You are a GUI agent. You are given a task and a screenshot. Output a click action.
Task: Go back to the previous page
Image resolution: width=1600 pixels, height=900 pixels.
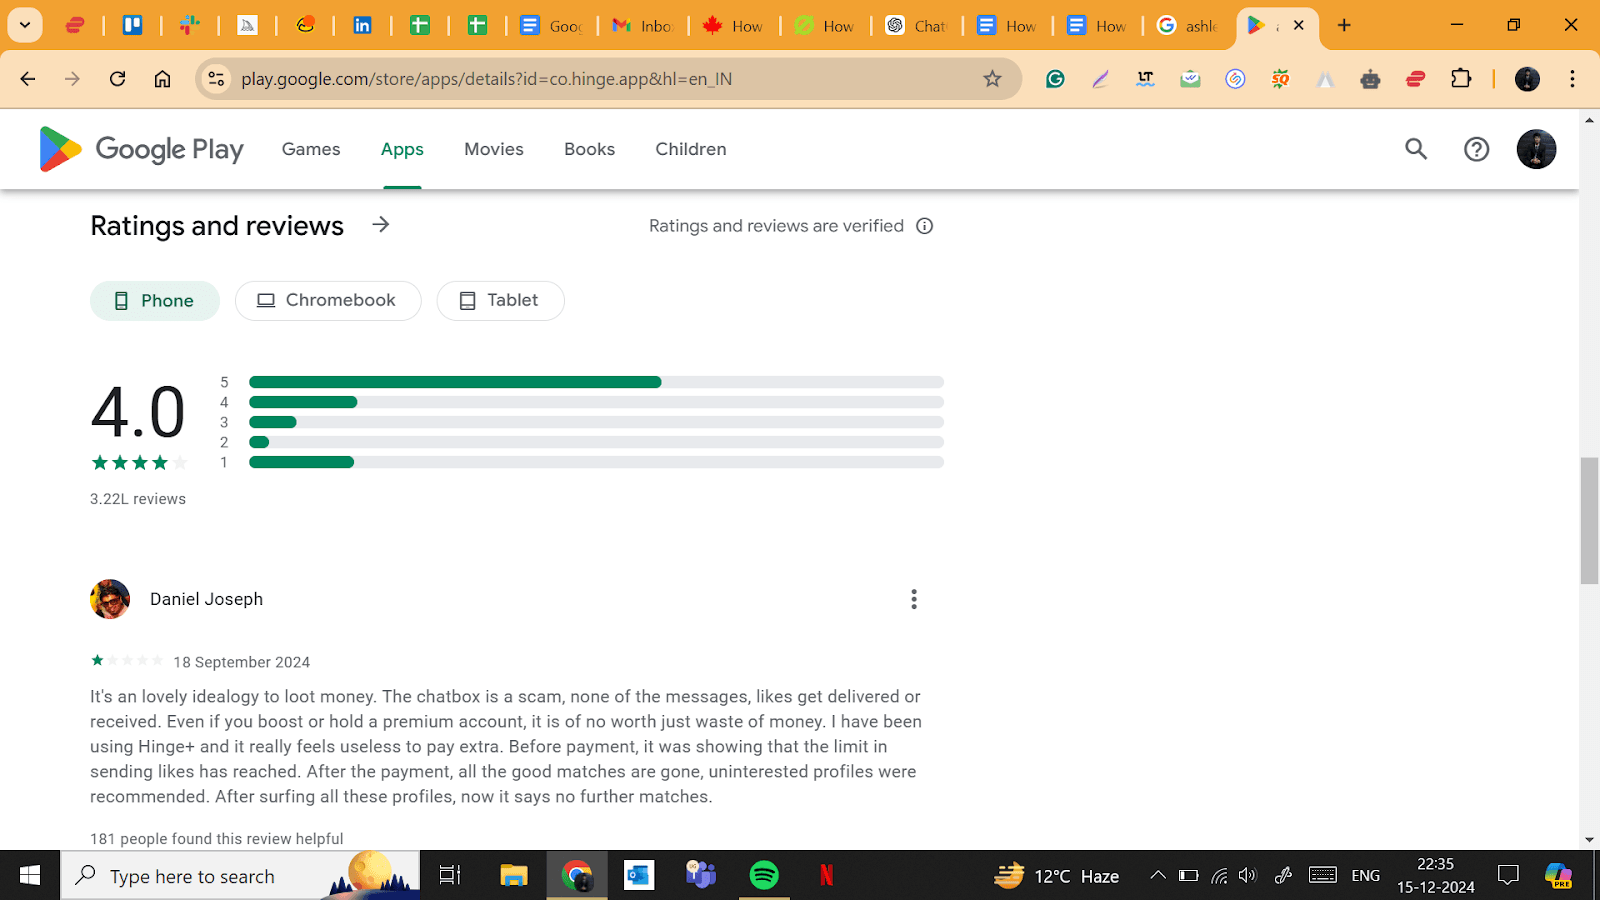pos(28,79)
